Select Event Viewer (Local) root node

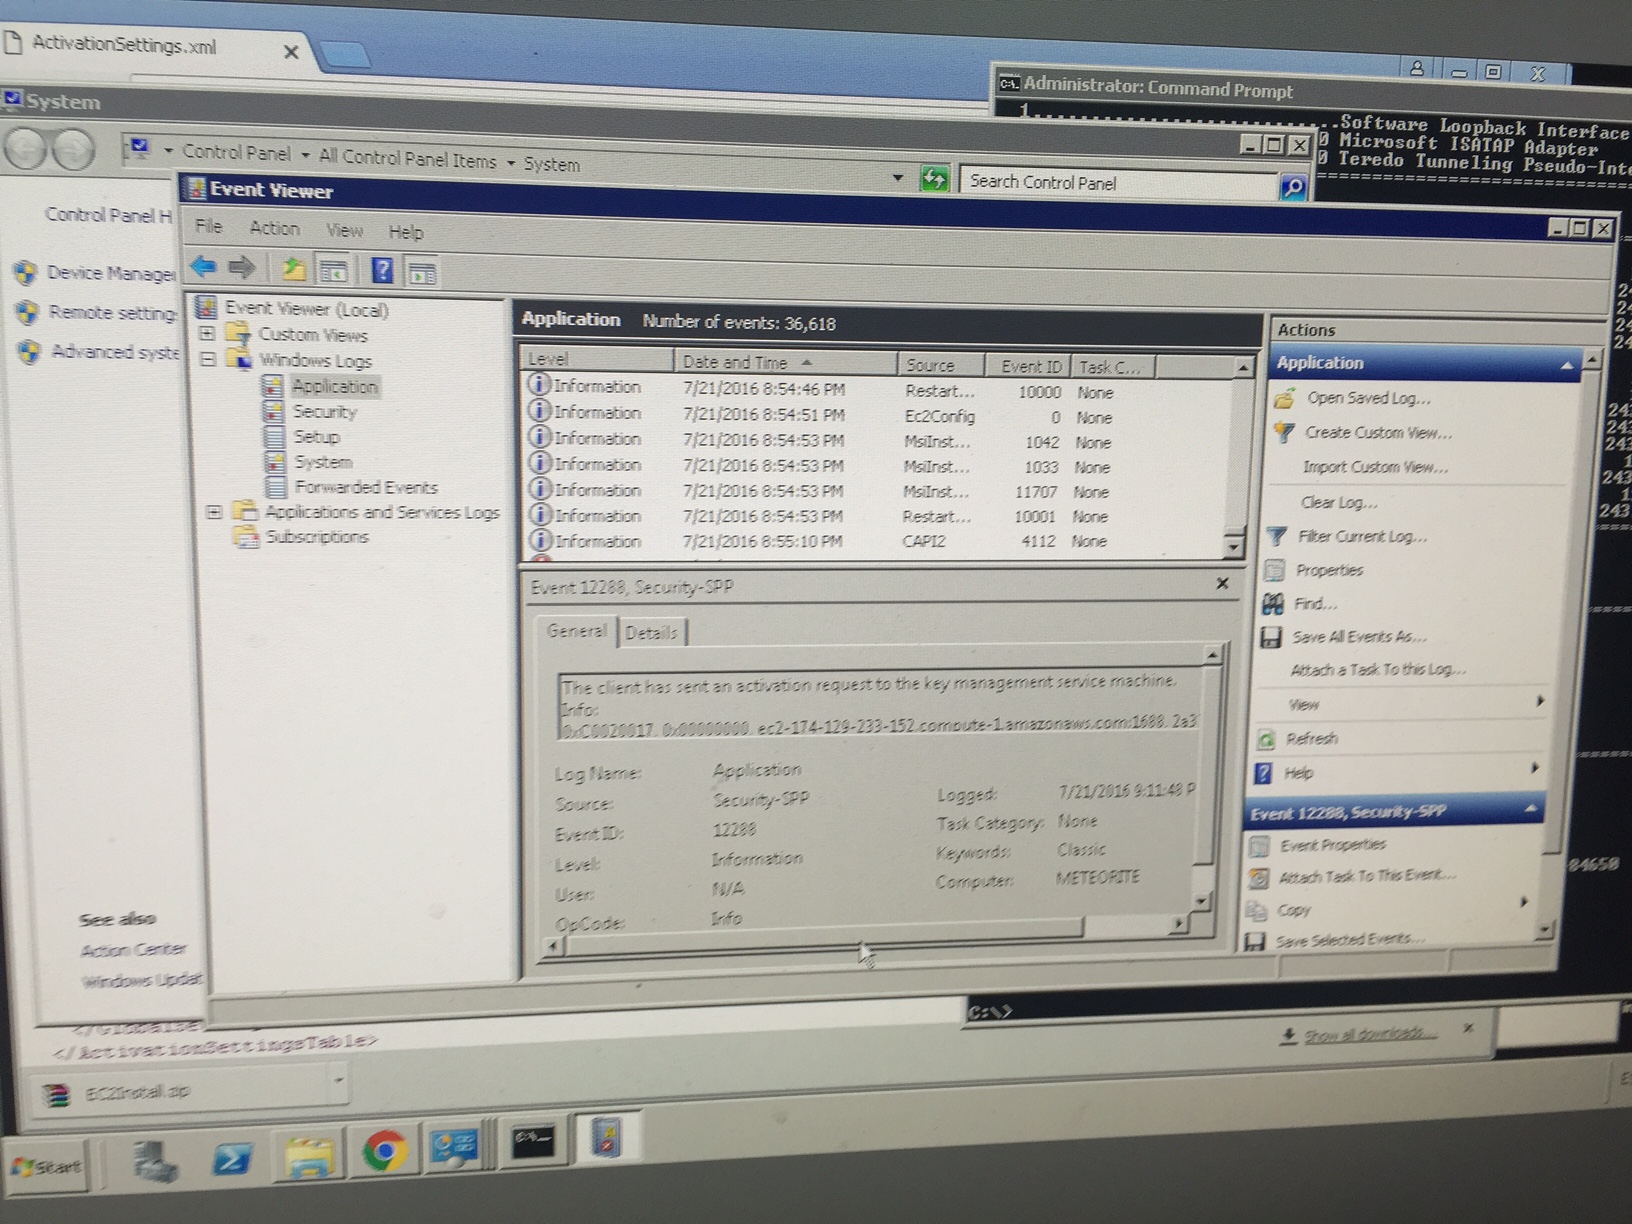[306, 309]
